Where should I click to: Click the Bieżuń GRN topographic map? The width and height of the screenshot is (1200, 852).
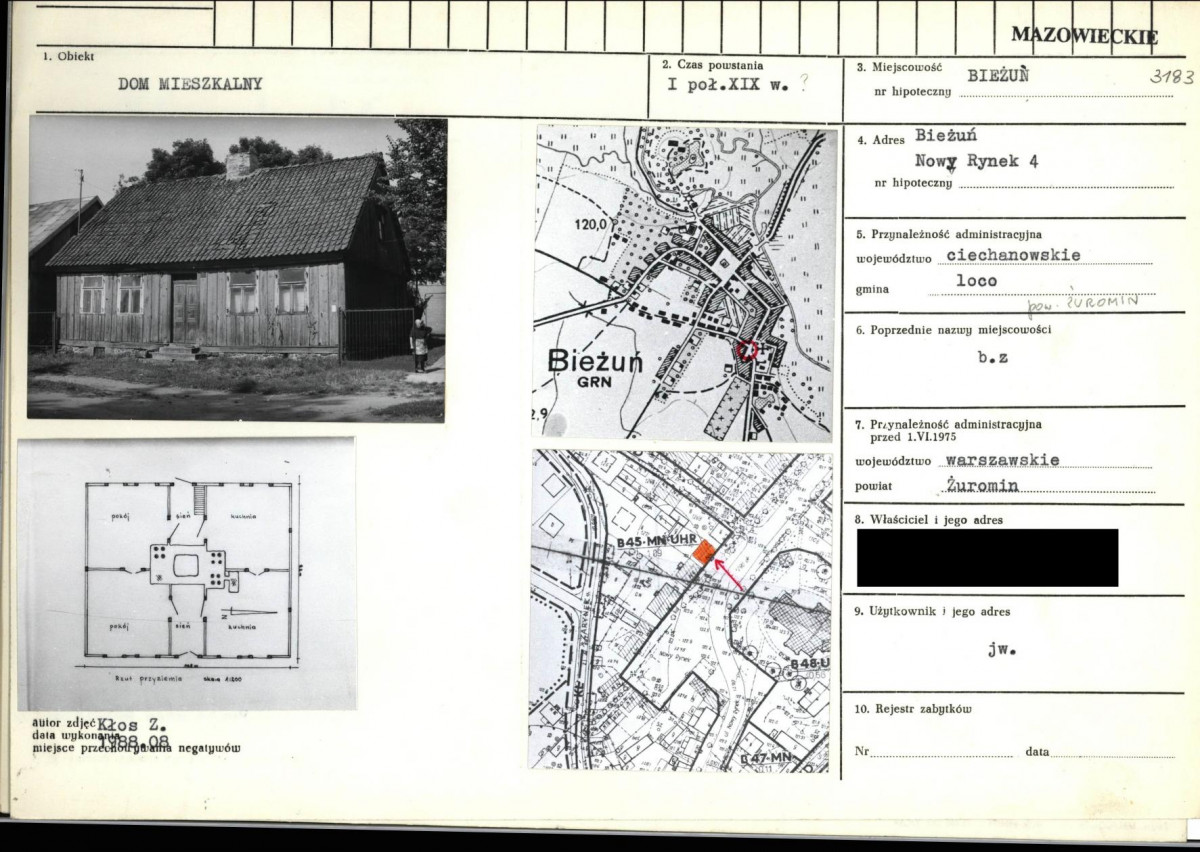(x=683, y=283)
